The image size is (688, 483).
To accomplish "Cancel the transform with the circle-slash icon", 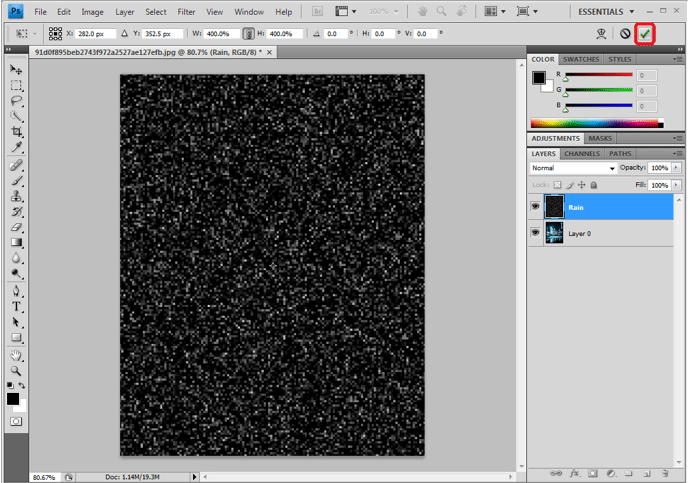I will pyautogui.click(x=625, y=33).
